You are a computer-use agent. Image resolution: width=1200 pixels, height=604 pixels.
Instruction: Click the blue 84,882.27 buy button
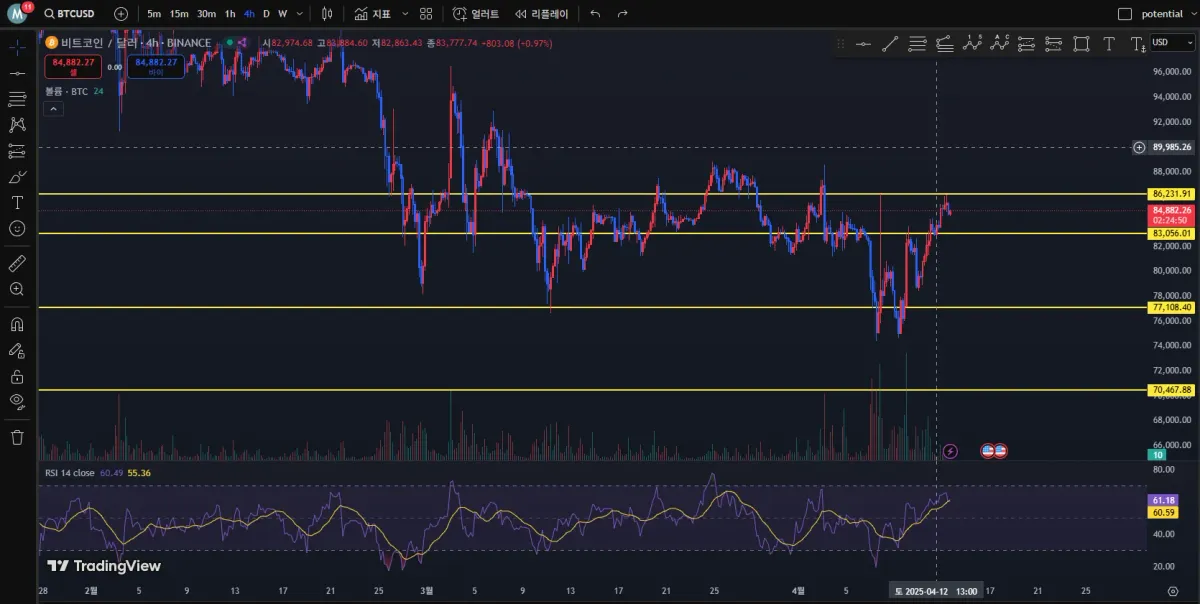(155, 66)
